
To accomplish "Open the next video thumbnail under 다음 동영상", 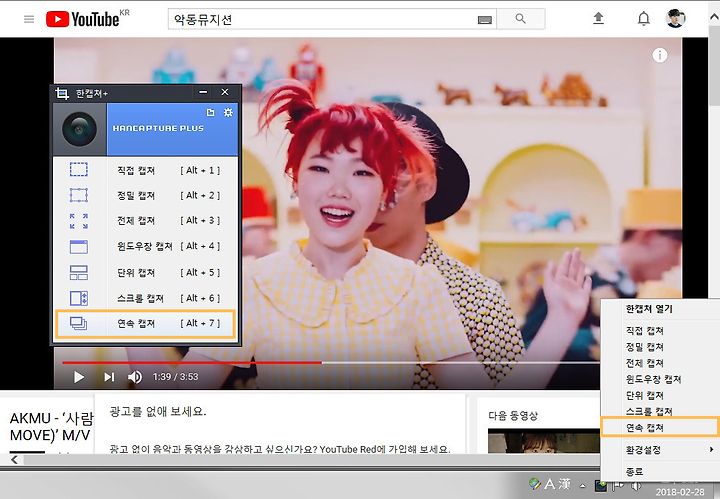I will point(543,441).
